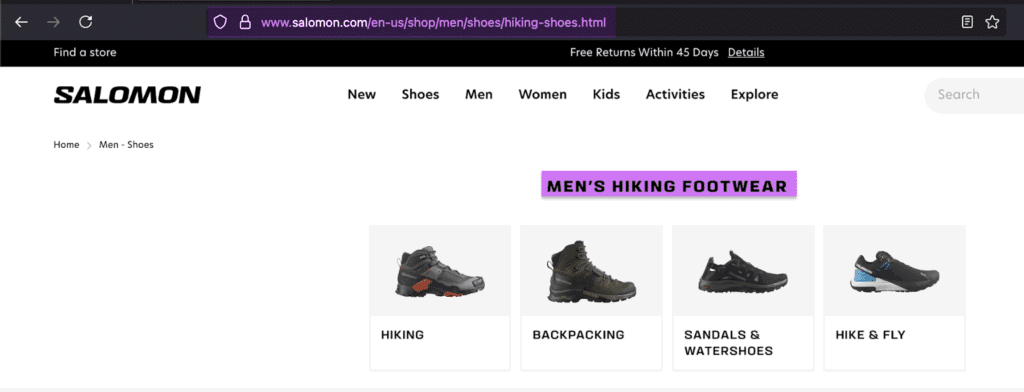Bookmark this page with the star icon
This screenshot has width=1024, height=392.
(992, 22)
